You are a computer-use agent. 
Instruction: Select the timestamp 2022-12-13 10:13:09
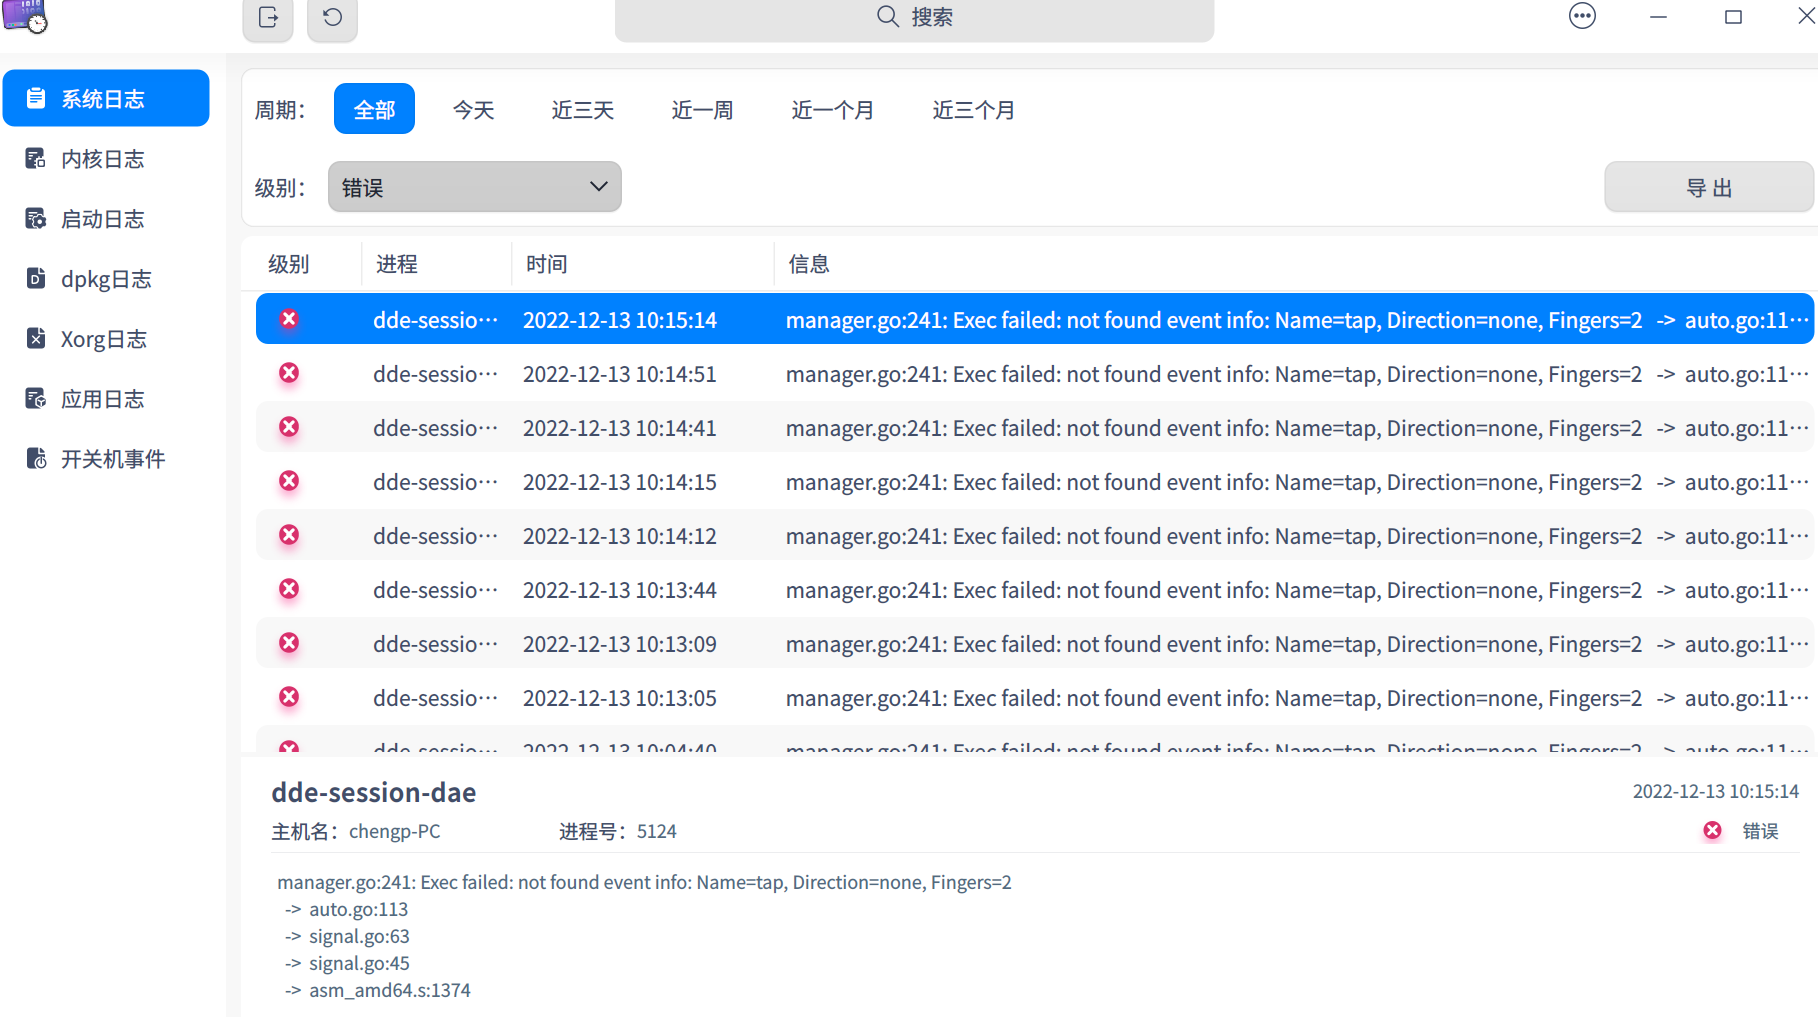coord(620,644)
